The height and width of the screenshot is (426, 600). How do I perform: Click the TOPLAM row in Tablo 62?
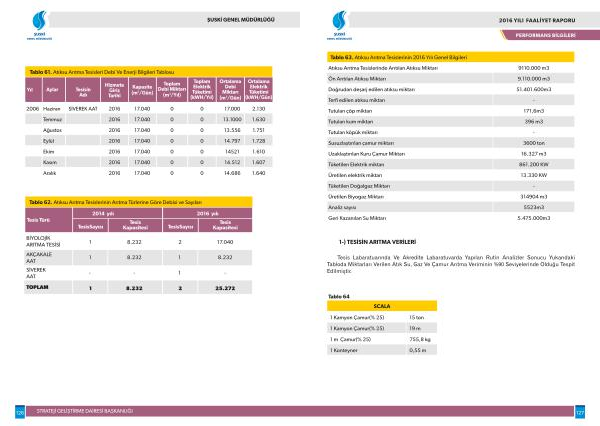(148, 286)
